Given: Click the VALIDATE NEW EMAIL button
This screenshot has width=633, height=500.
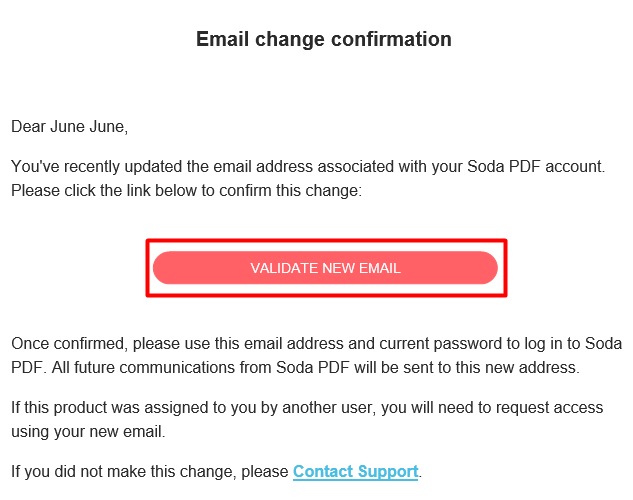Looking at the screenshot, I should [x=325, y=268].
